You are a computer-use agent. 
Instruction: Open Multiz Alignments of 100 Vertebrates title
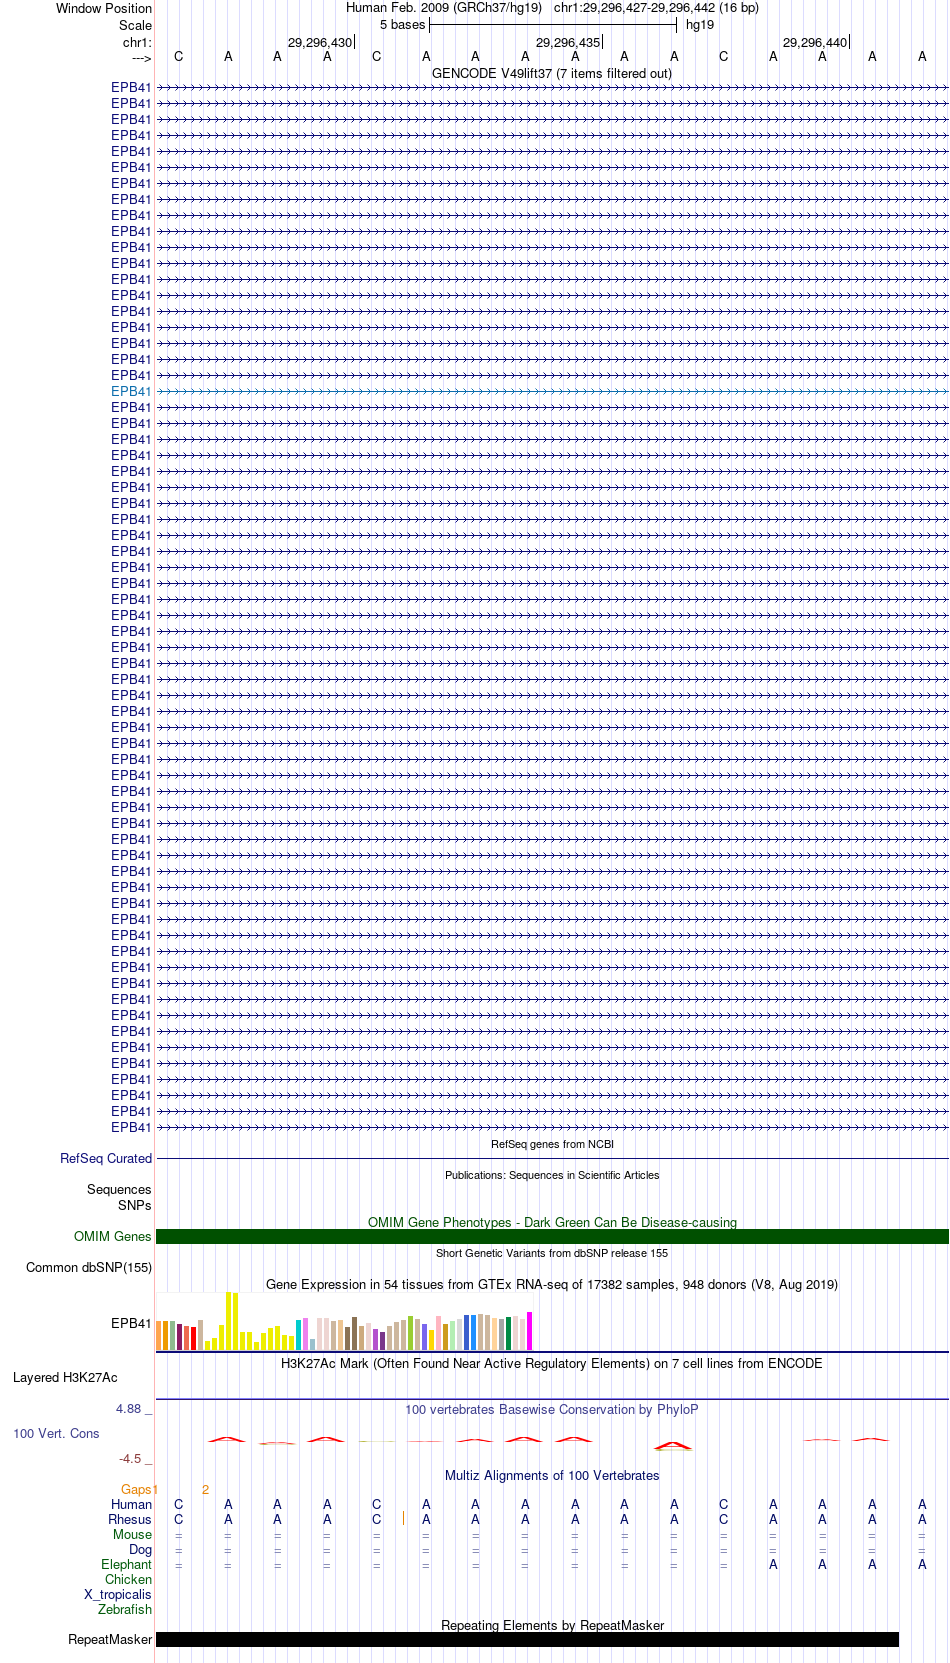click(552, 1475)
